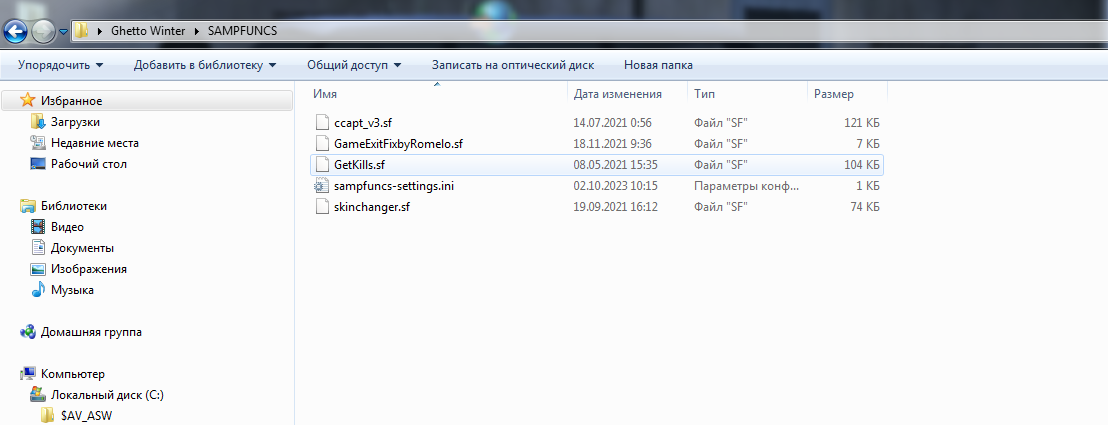Select the skinchanger.sf file icon
The height and width of the screenshot is (425, 1108).
coord(321,207)
